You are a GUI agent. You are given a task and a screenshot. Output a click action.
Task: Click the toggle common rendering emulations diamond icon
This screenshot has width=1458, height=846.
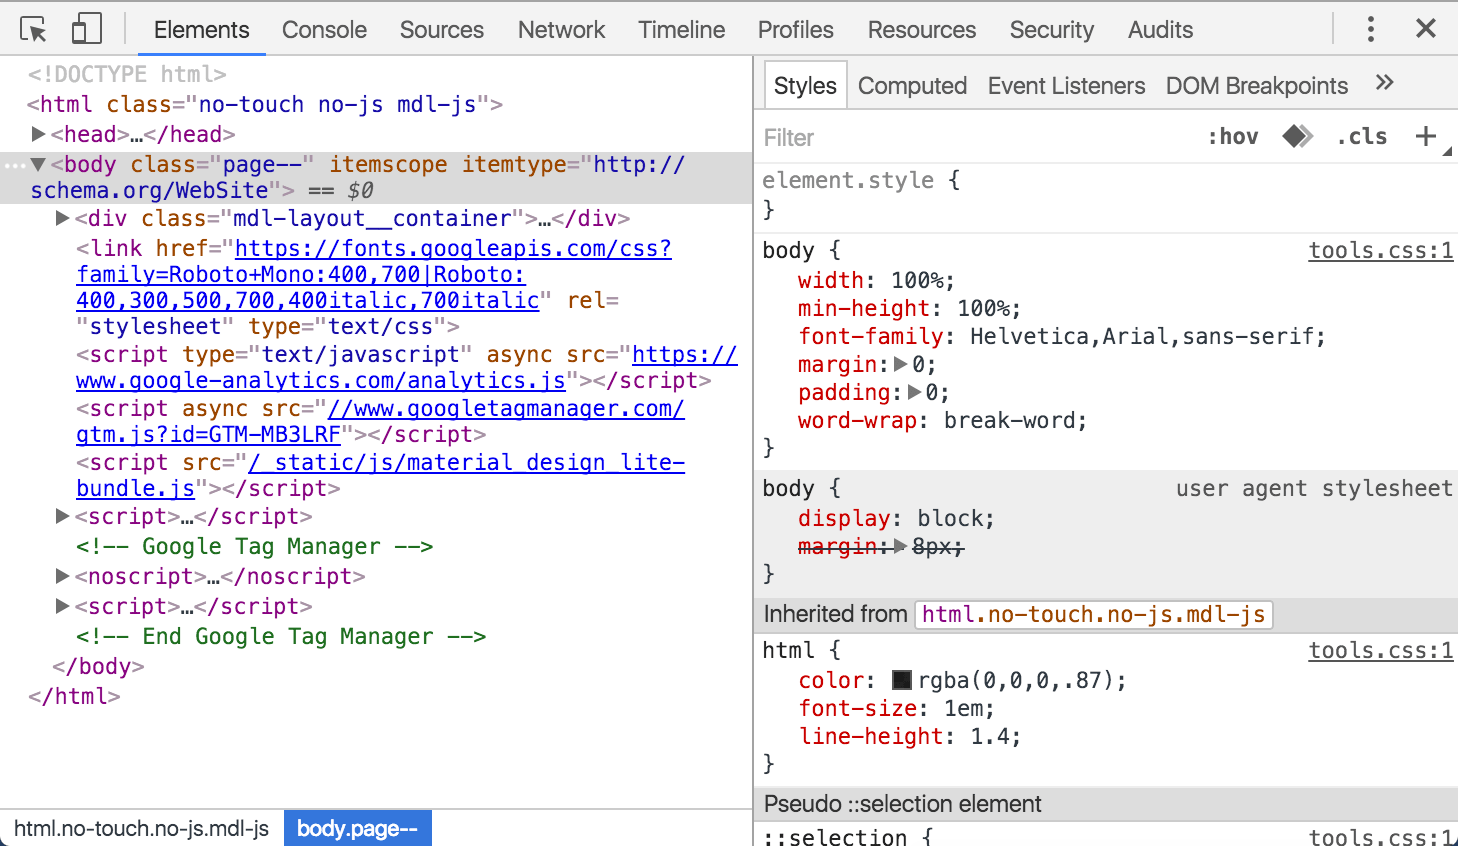pos(1296,136)
